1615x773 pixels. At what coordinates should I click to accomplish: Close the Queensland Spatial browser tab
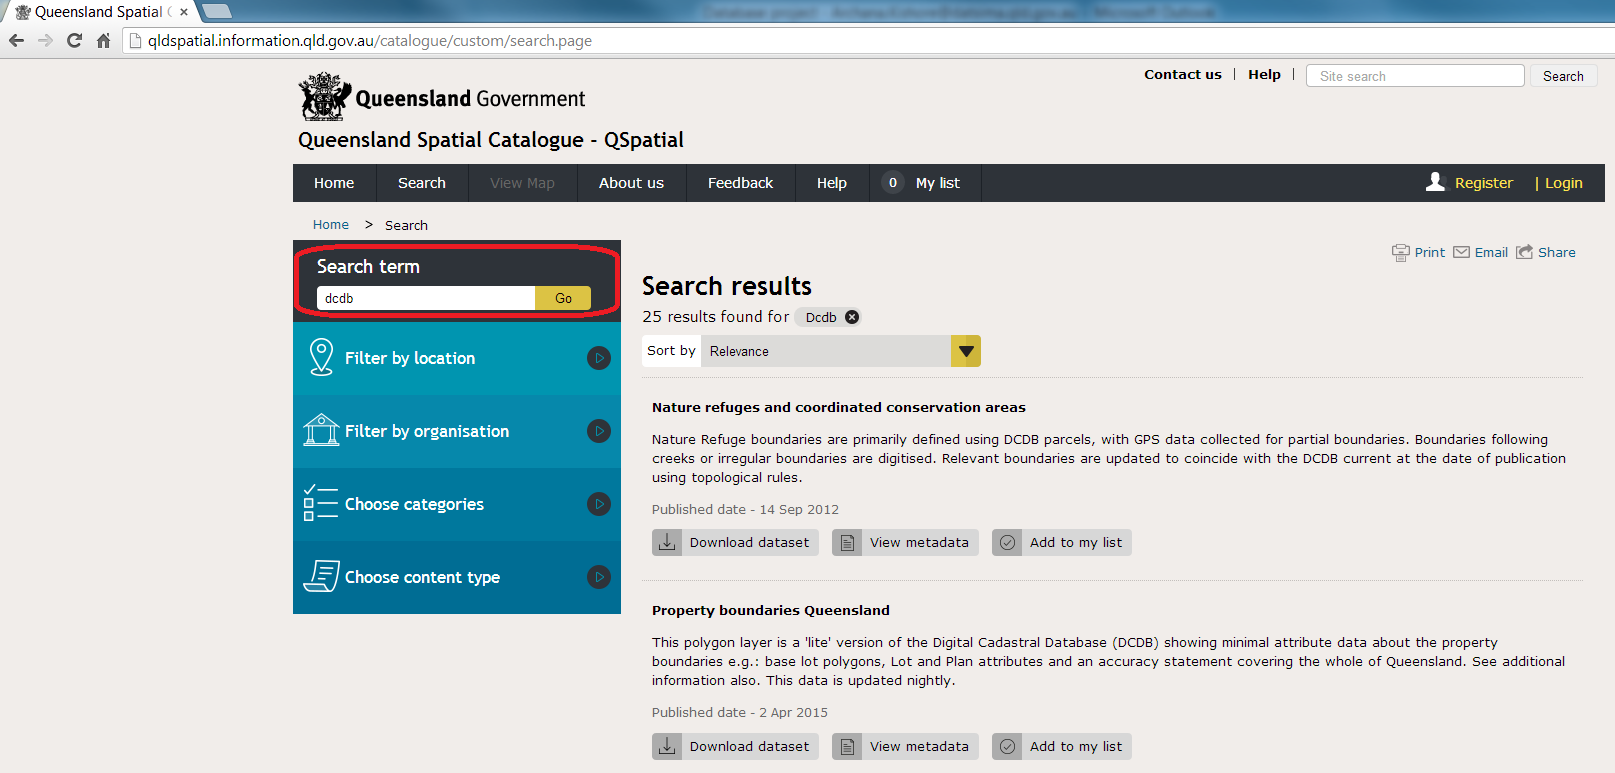click(184, 12)
